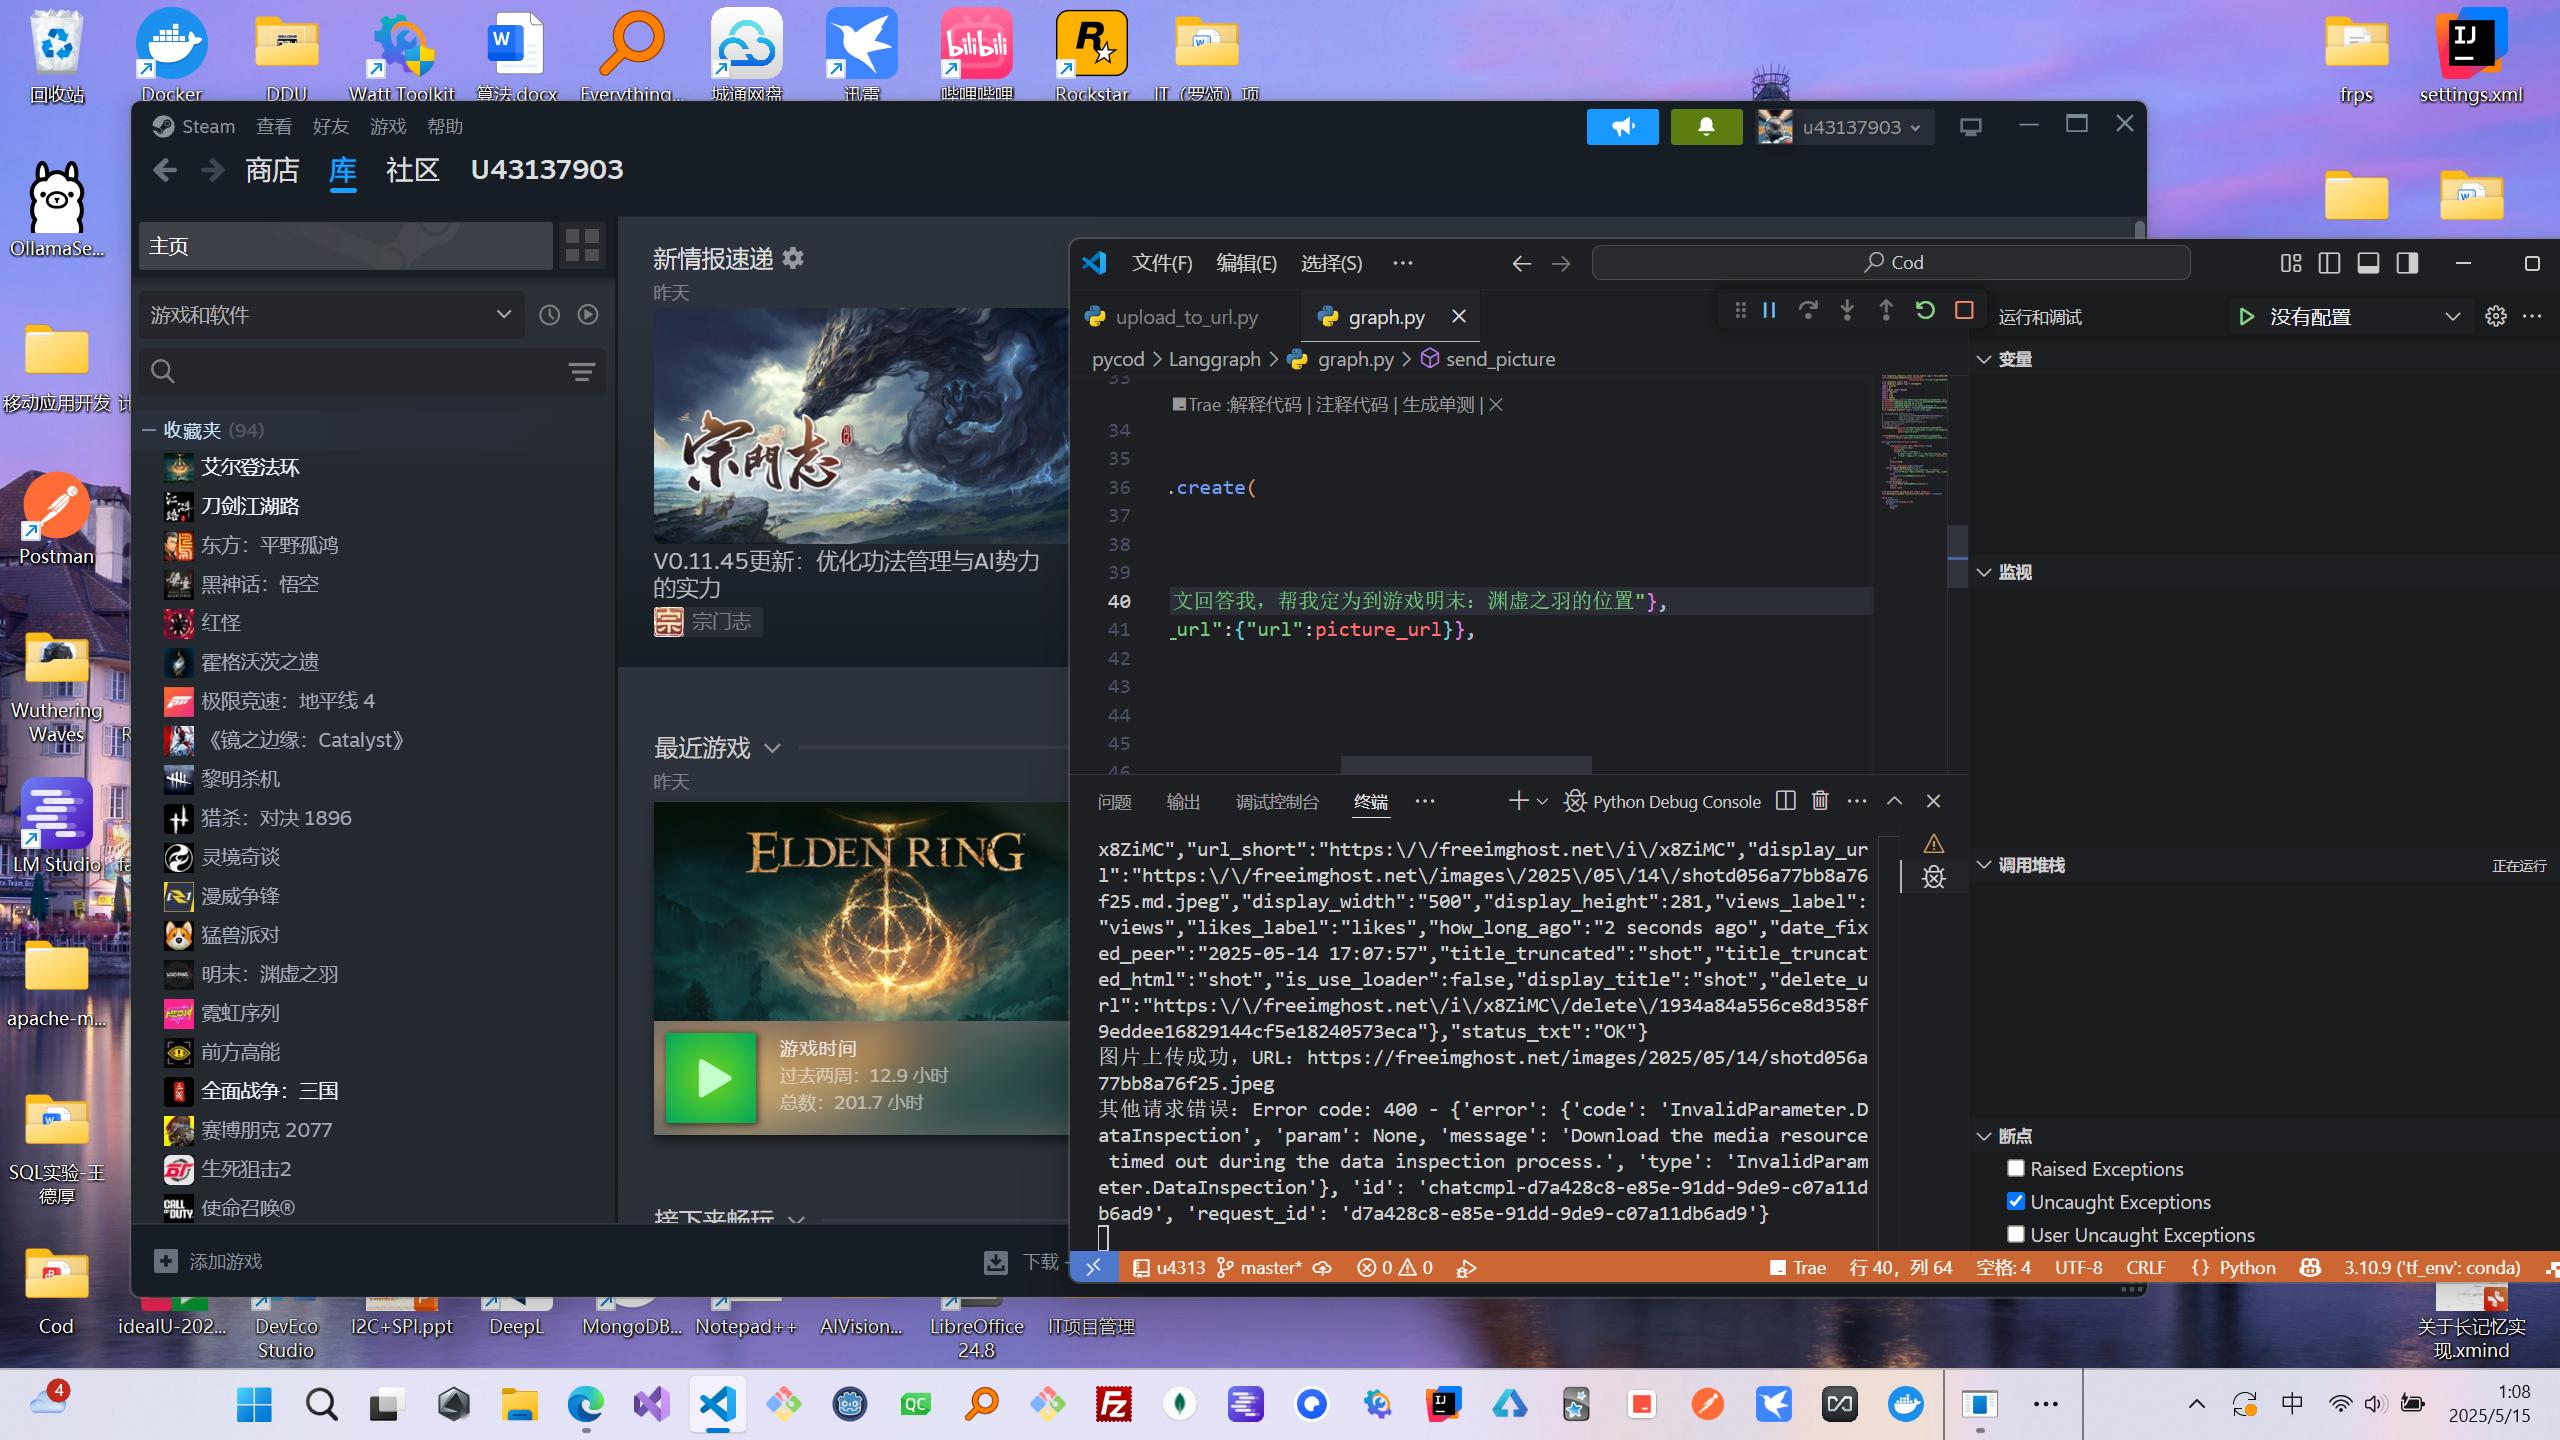2560x1440 pixels.
Task: Maximize terminal panel with up chevron
Action: pos(1894,801)
